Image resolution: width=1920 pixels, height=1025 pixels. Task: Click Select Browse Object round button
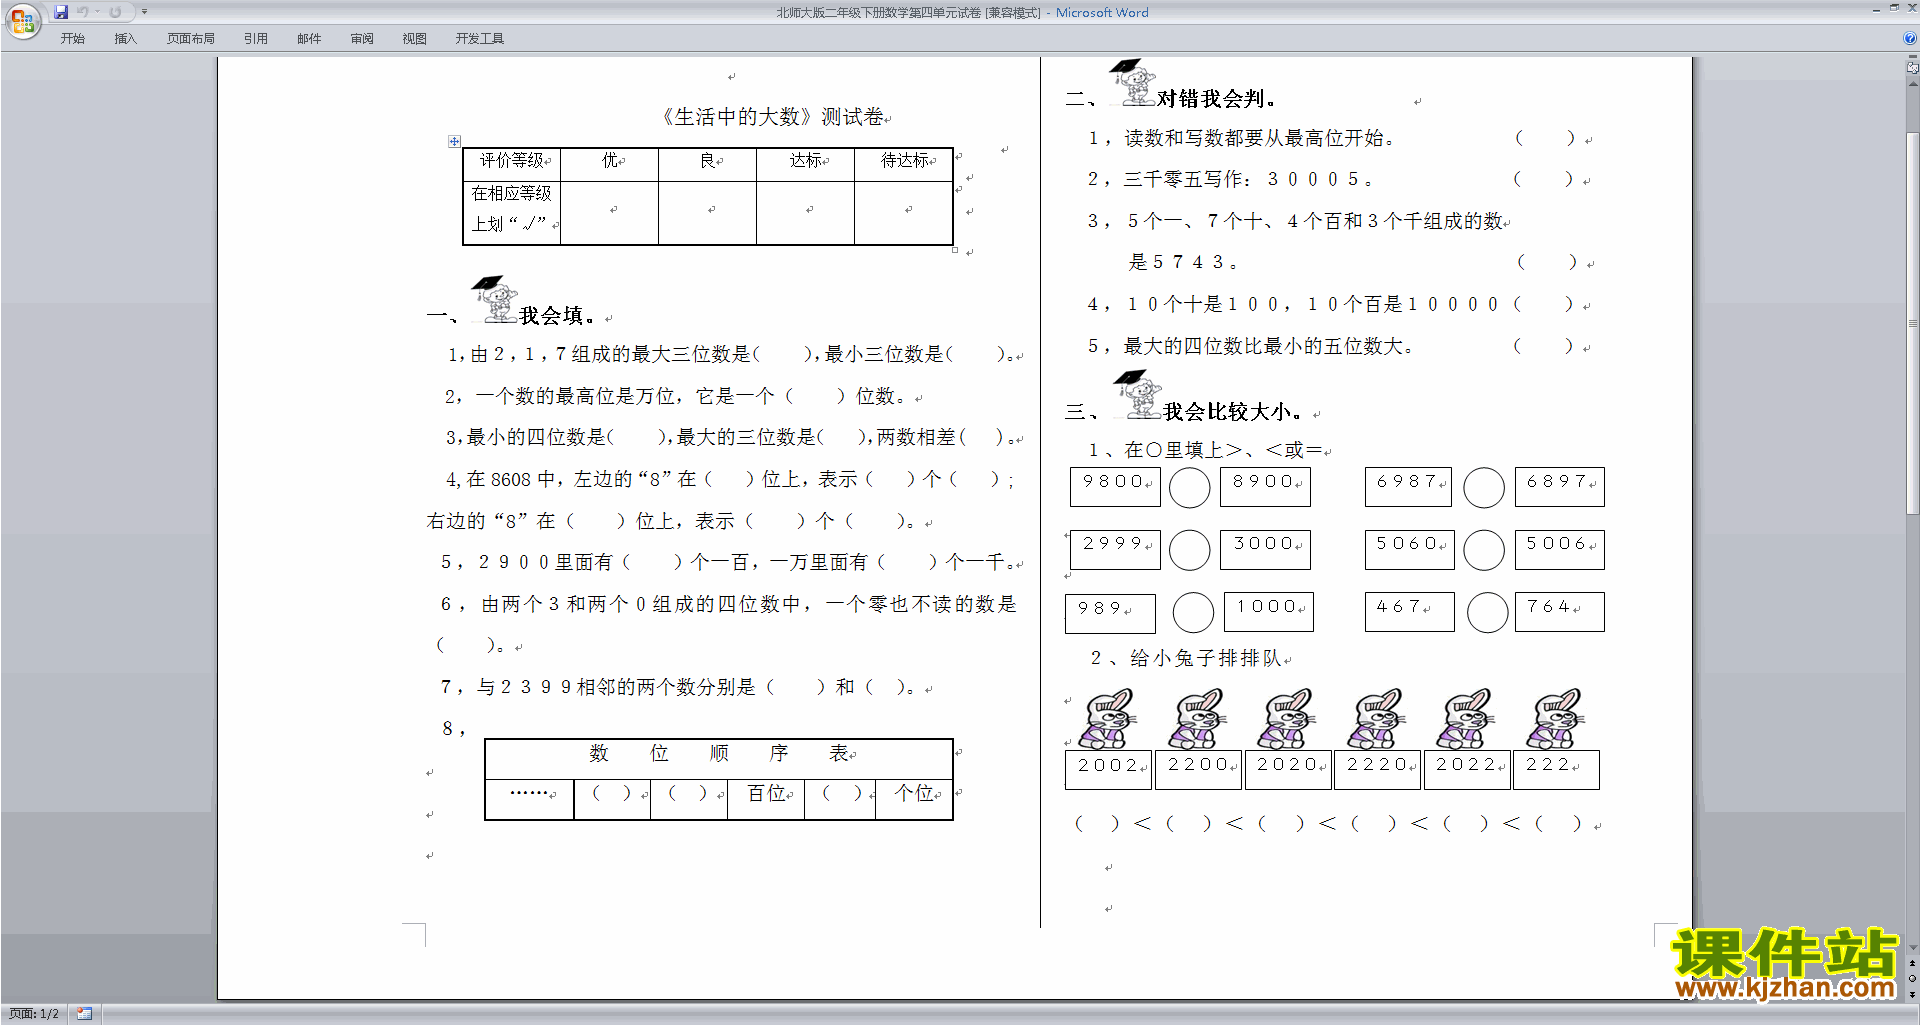[1913, 978]
